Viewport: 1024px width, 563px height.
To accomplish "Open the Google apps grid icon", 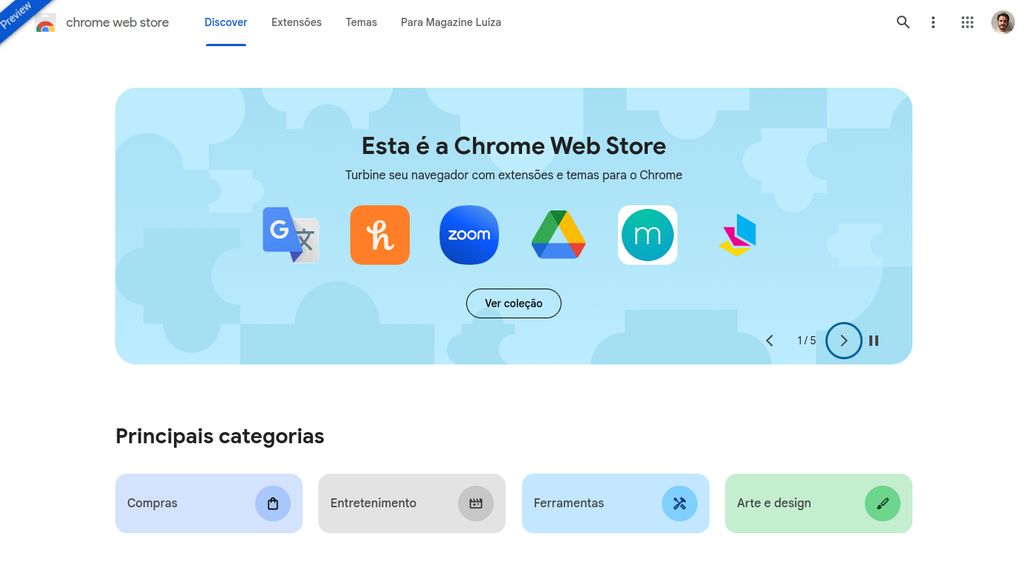I will (x=967, y=22).
